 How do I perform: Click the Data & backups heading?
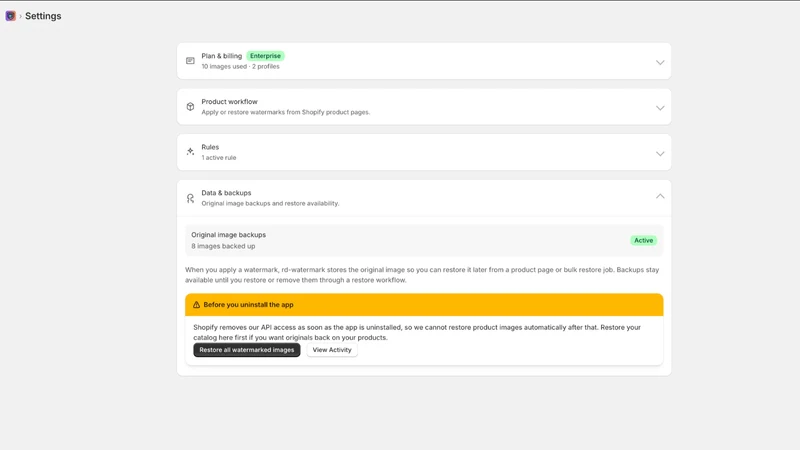coord(226,193)
